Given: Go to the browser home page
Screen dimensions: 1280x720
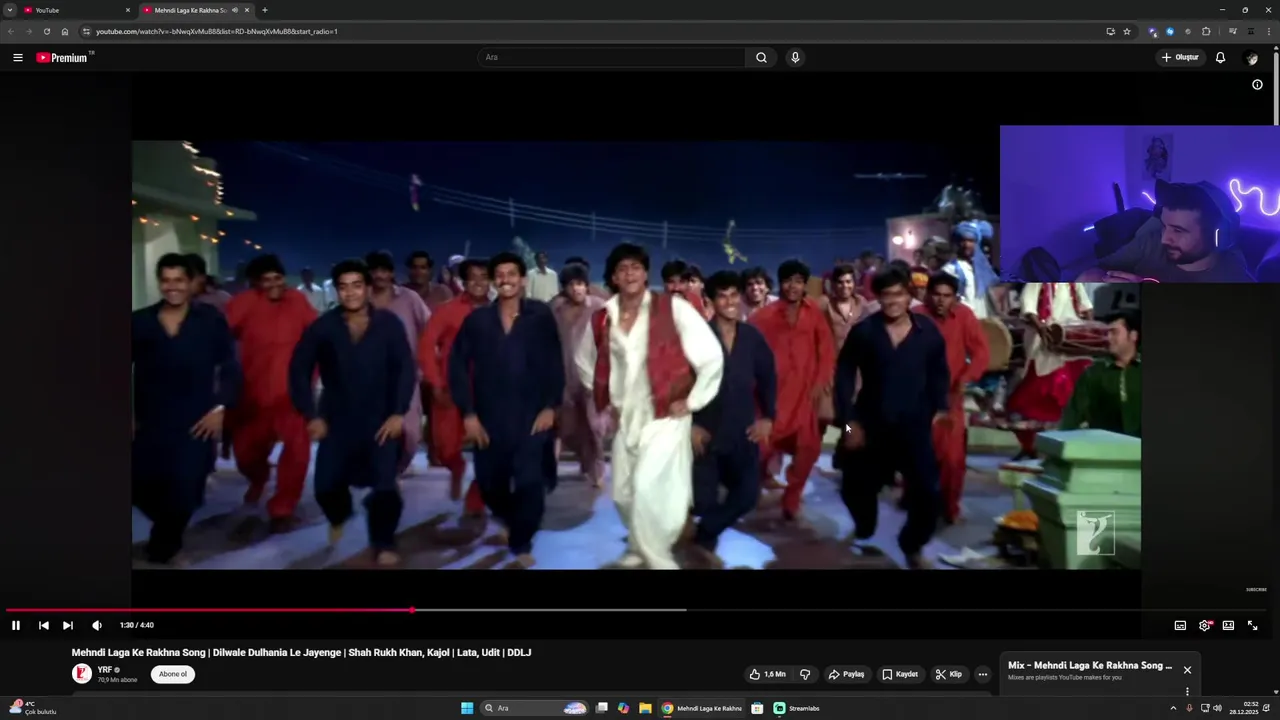Looking at the screenshot, I should tap(65, 31).
